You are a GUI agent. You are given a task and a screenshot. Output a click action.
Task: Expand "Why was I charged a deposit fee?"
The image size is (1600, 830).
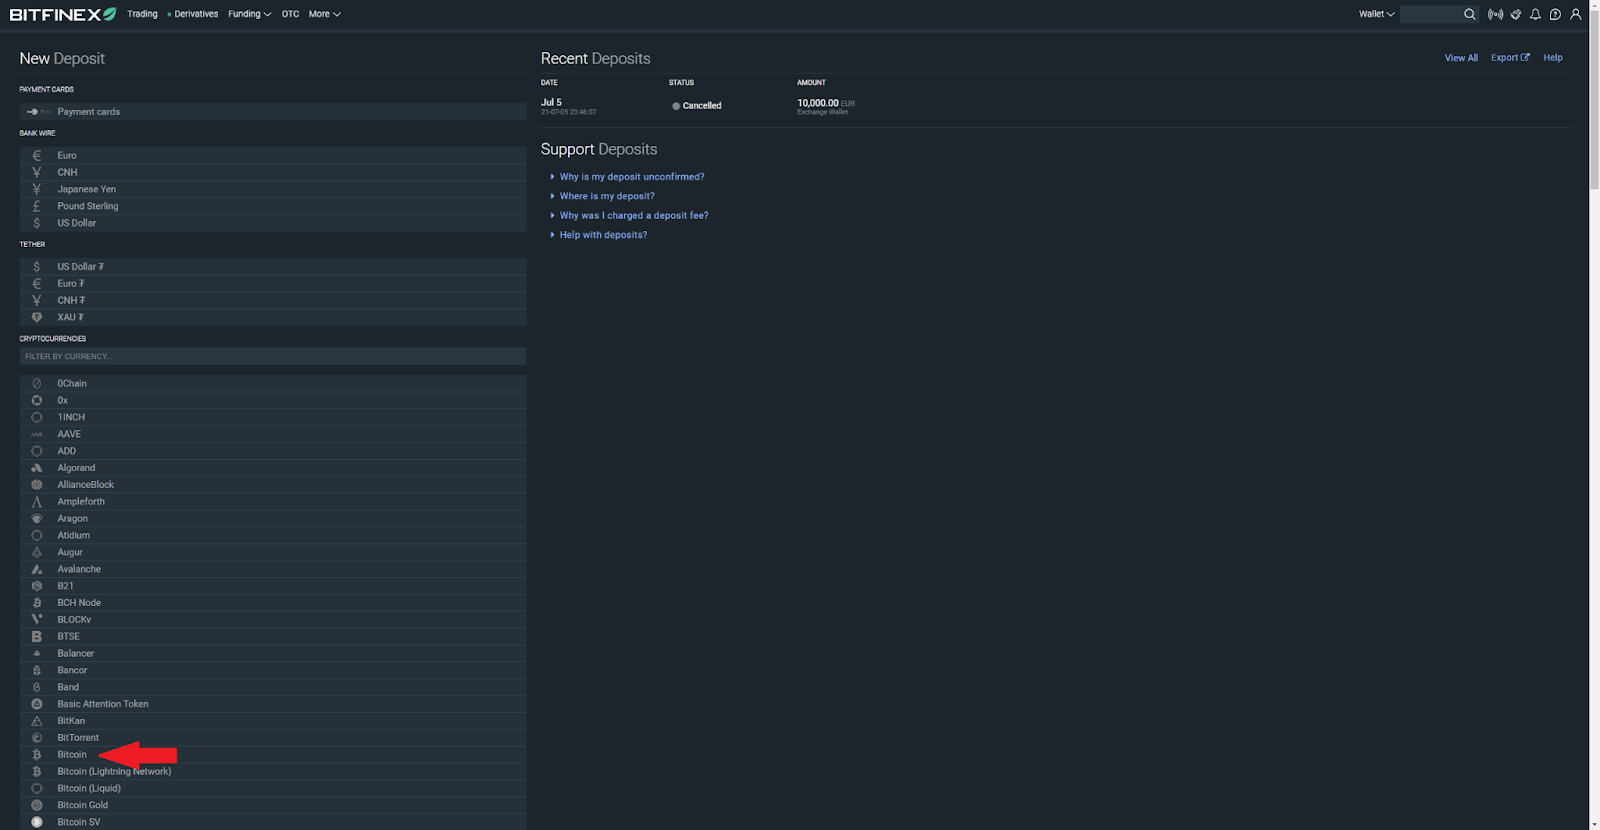[x=634, y=215]
